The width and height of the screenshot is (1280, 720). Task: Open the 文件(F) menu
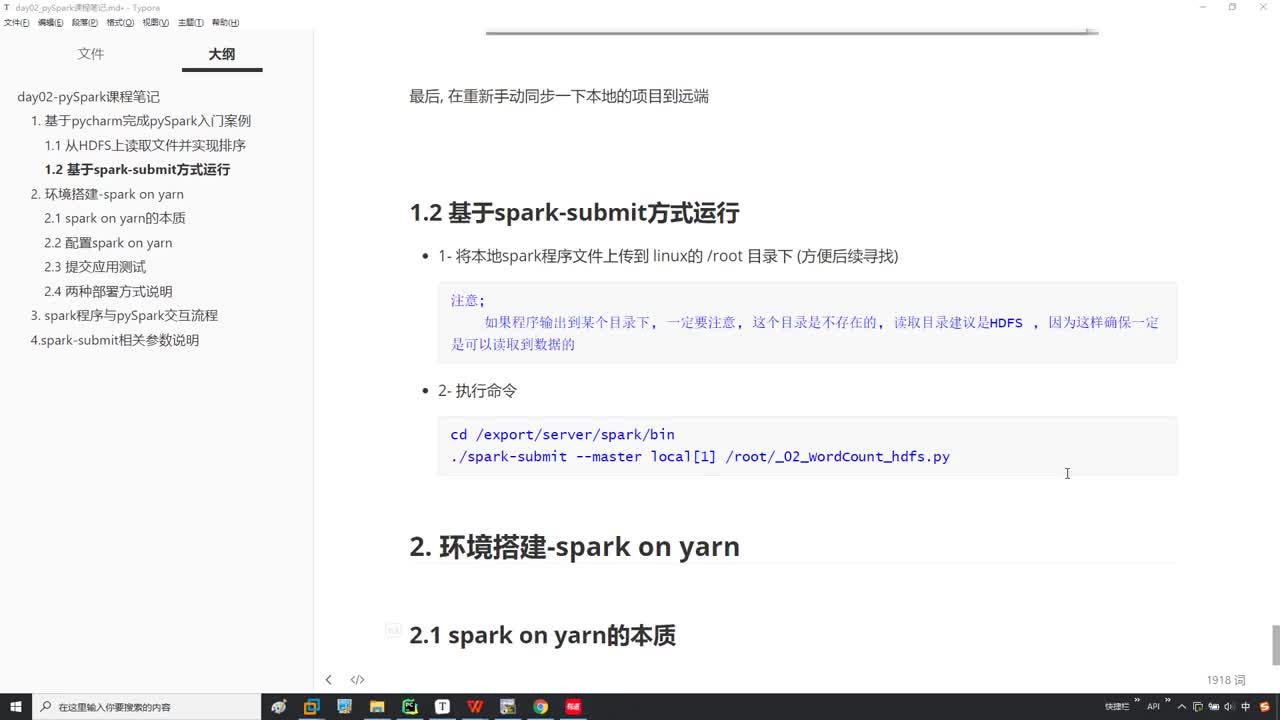(17, 22)
